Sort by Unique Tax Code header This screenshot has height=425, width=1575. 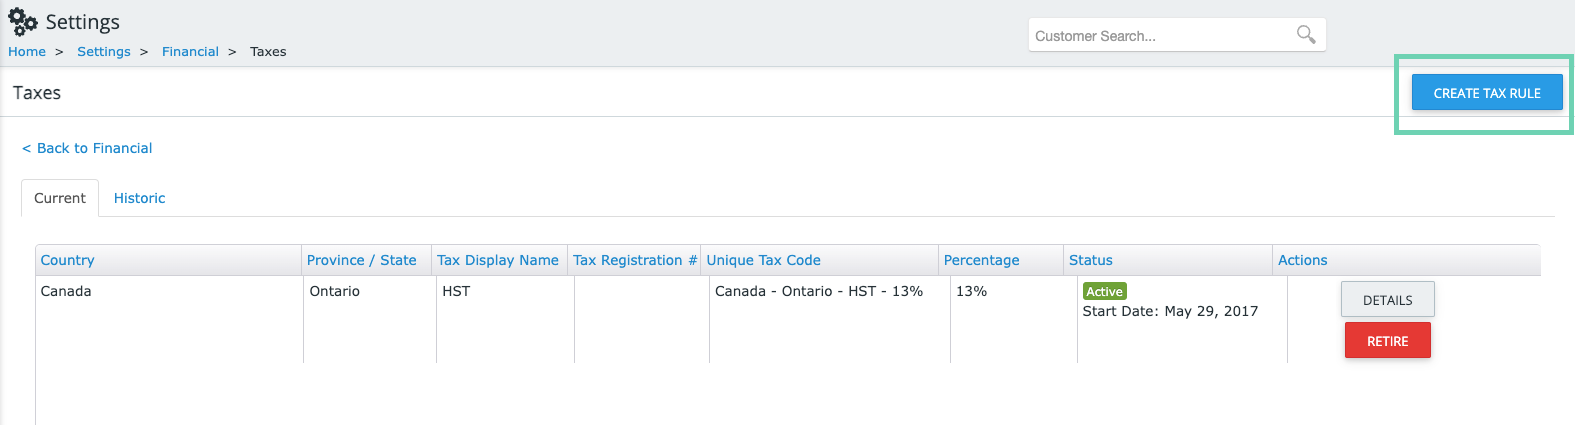point(763,260)
